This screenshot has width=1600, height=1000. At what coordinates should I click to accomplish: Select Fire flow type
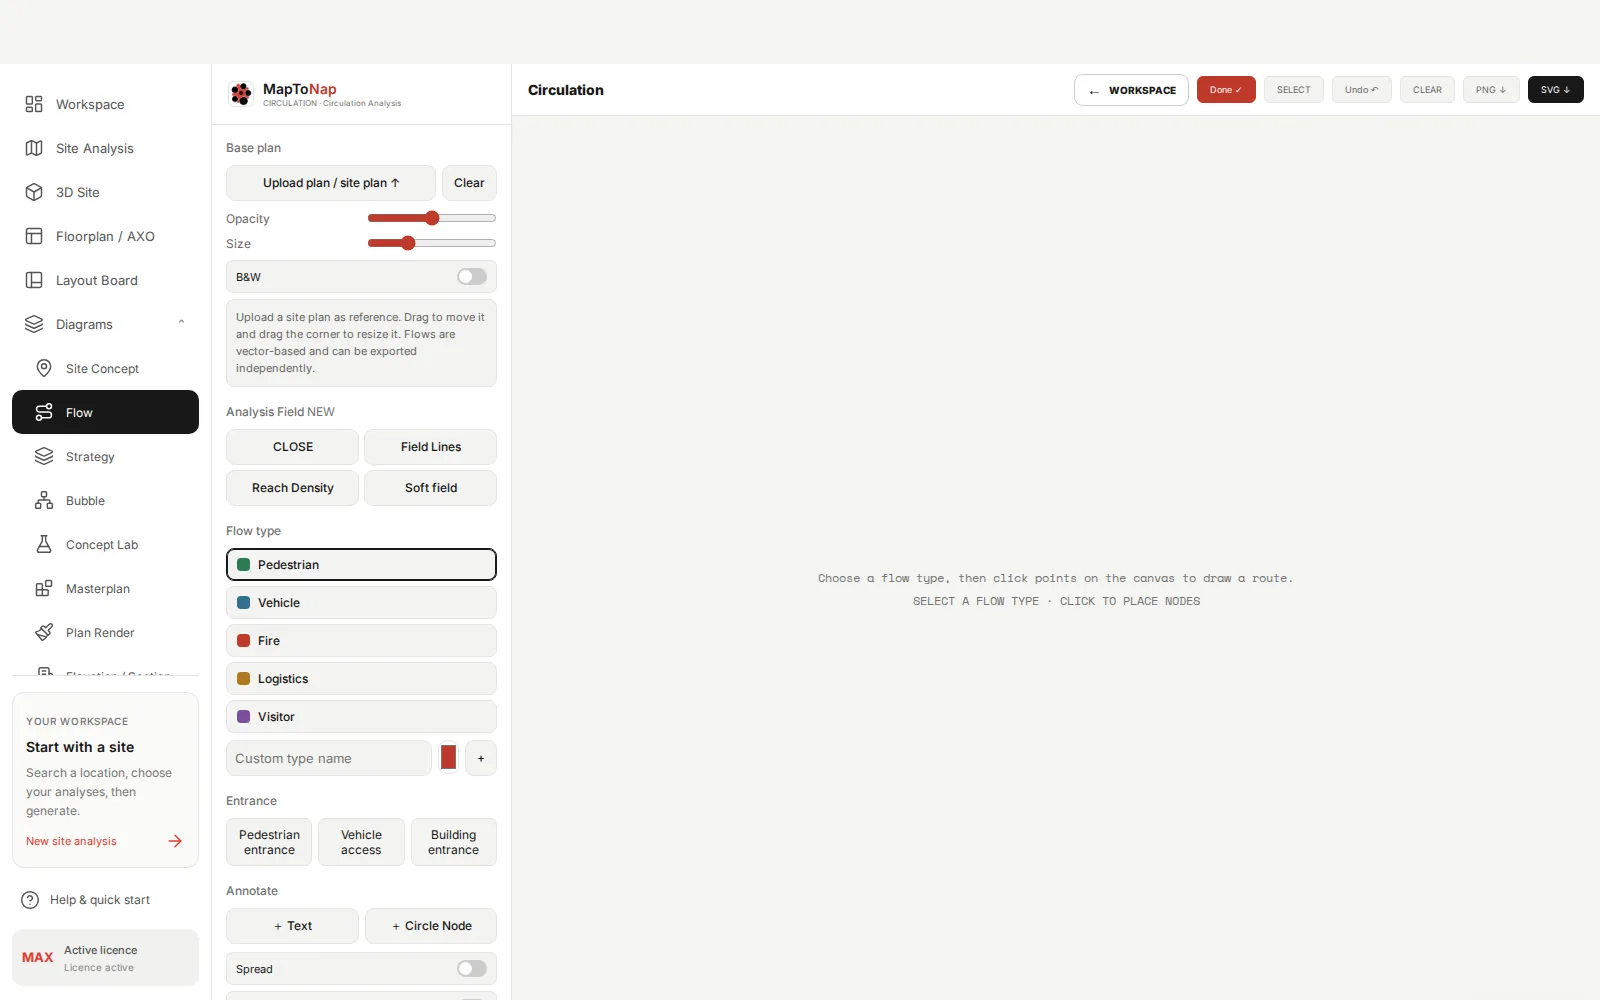(361, 641)
